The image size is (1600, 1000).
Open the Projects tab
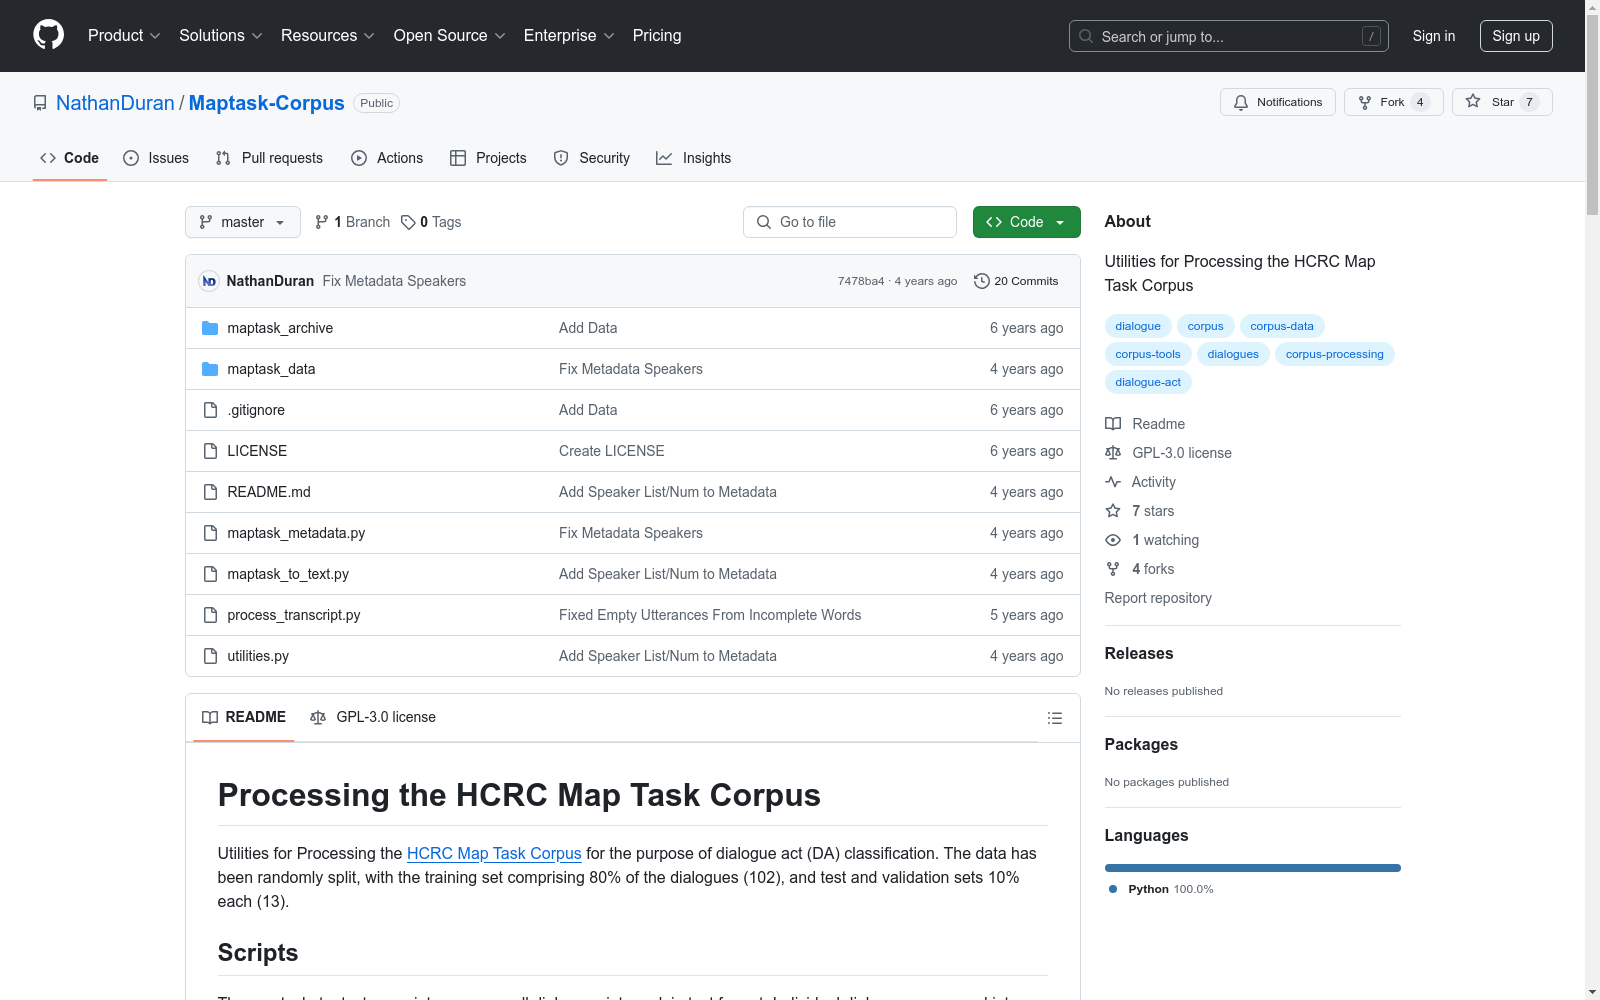[x=488, y=158]
